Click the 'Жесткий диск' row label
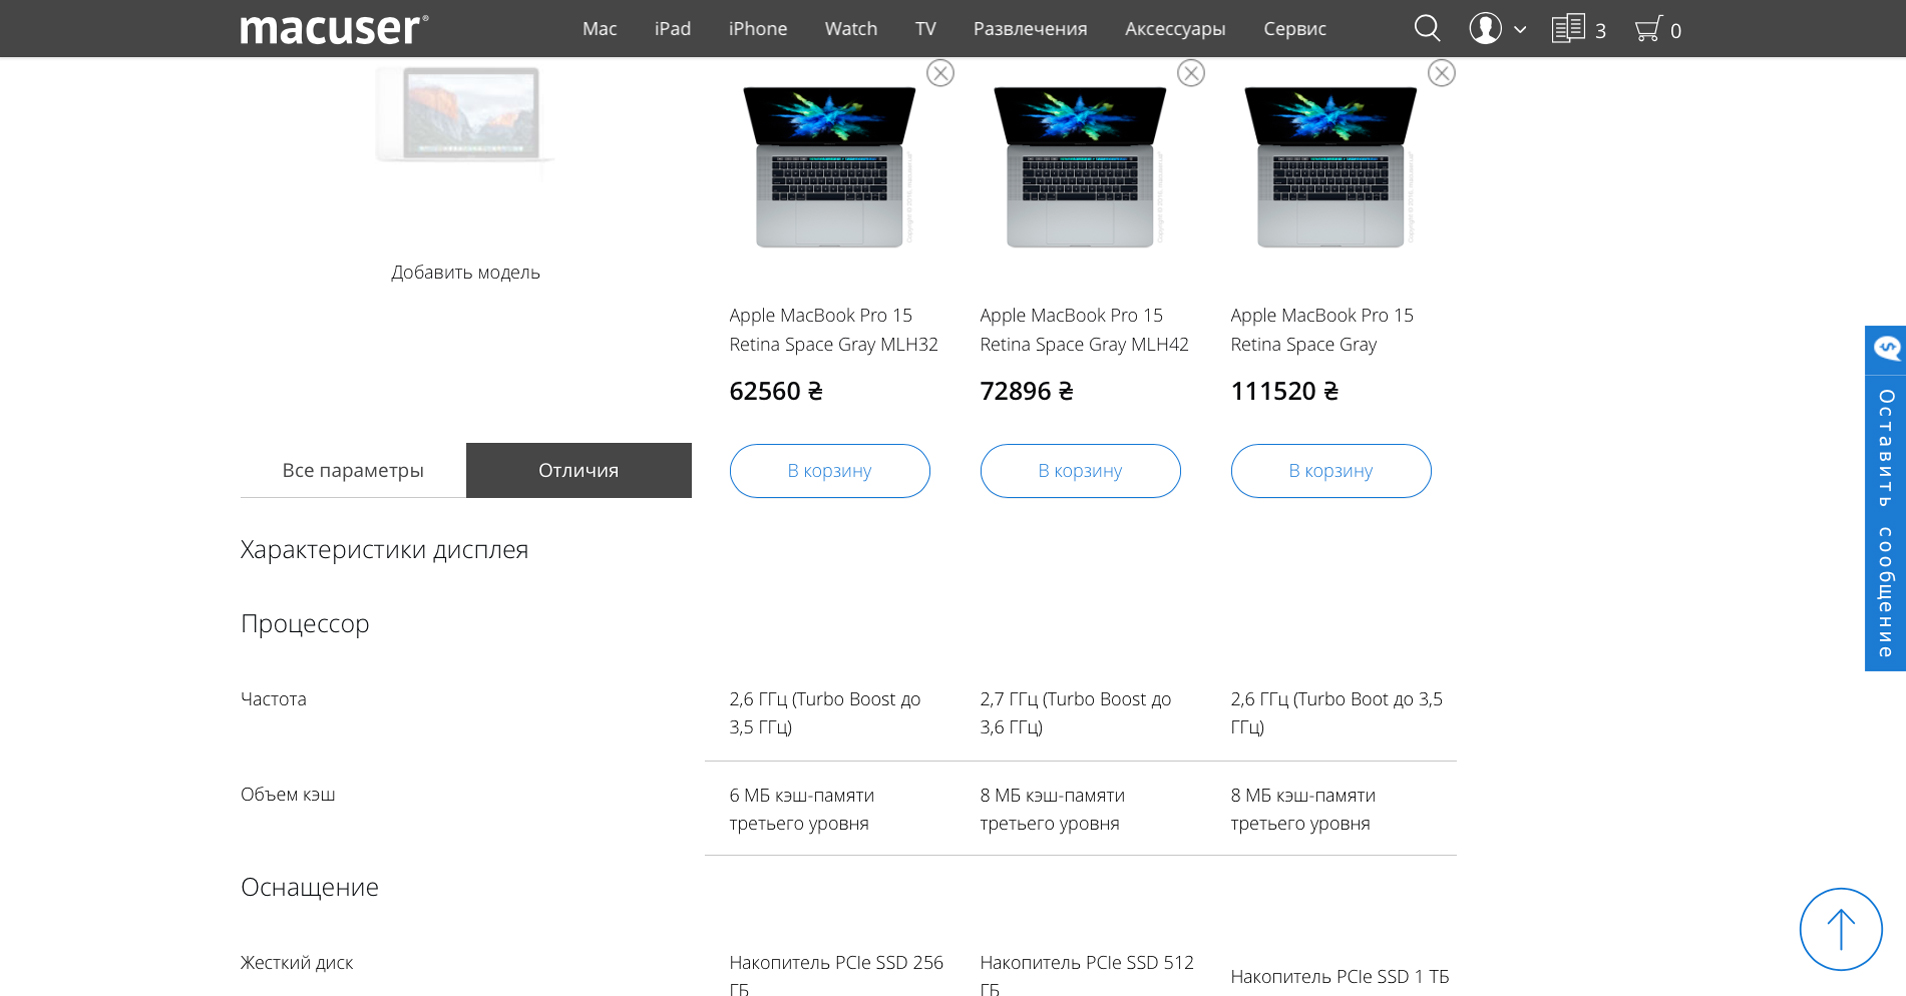Screen dimensions: 1906x996 (x=296, y=963)
